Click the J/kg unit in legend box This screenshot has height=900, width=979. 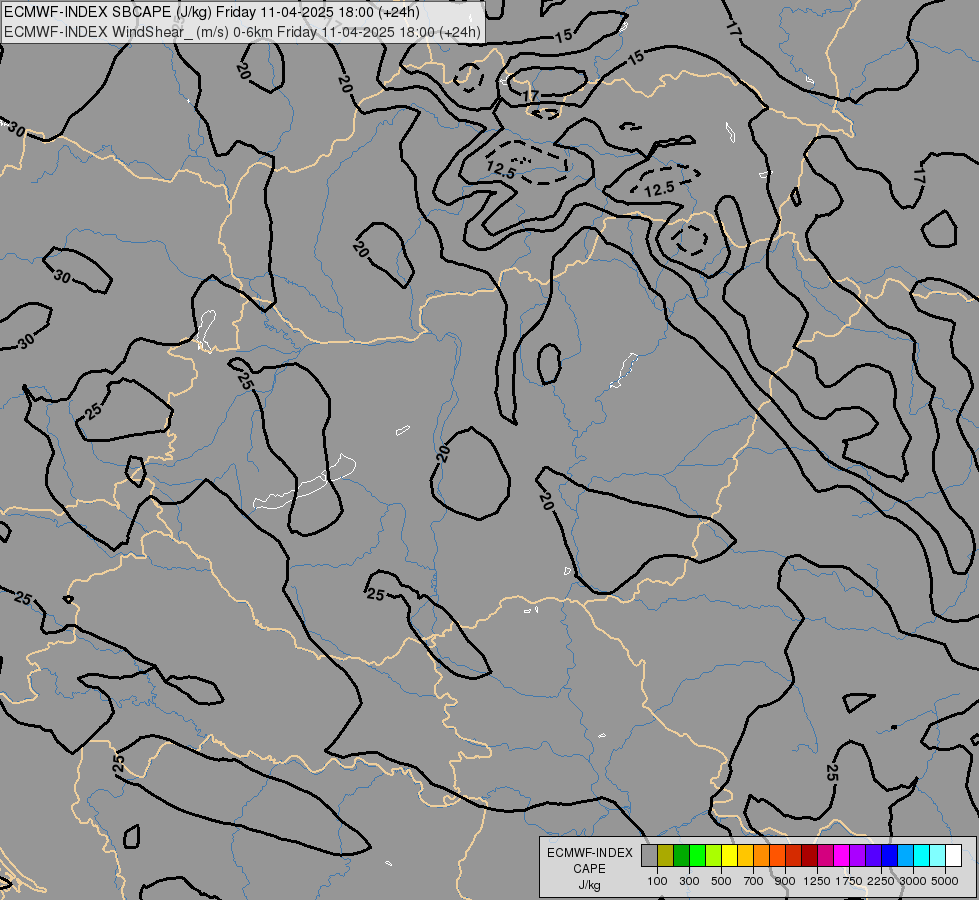point(589,886)
